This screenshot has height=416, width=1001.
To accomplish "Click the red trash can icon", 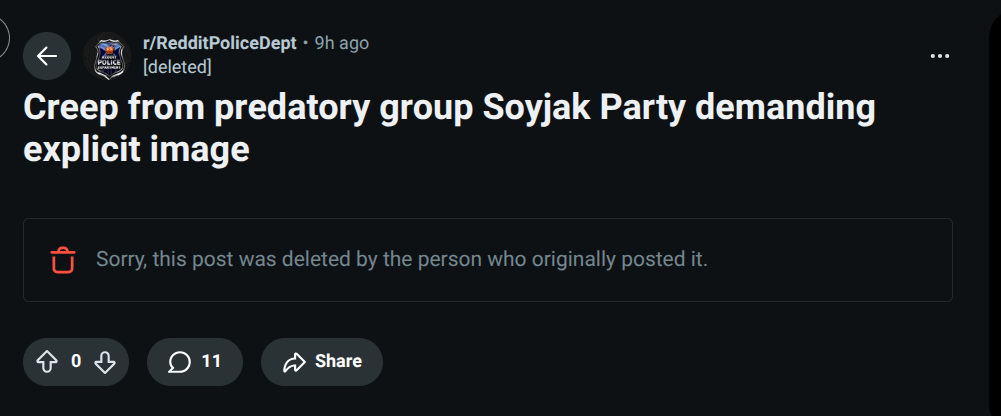I will pos(63,260).
